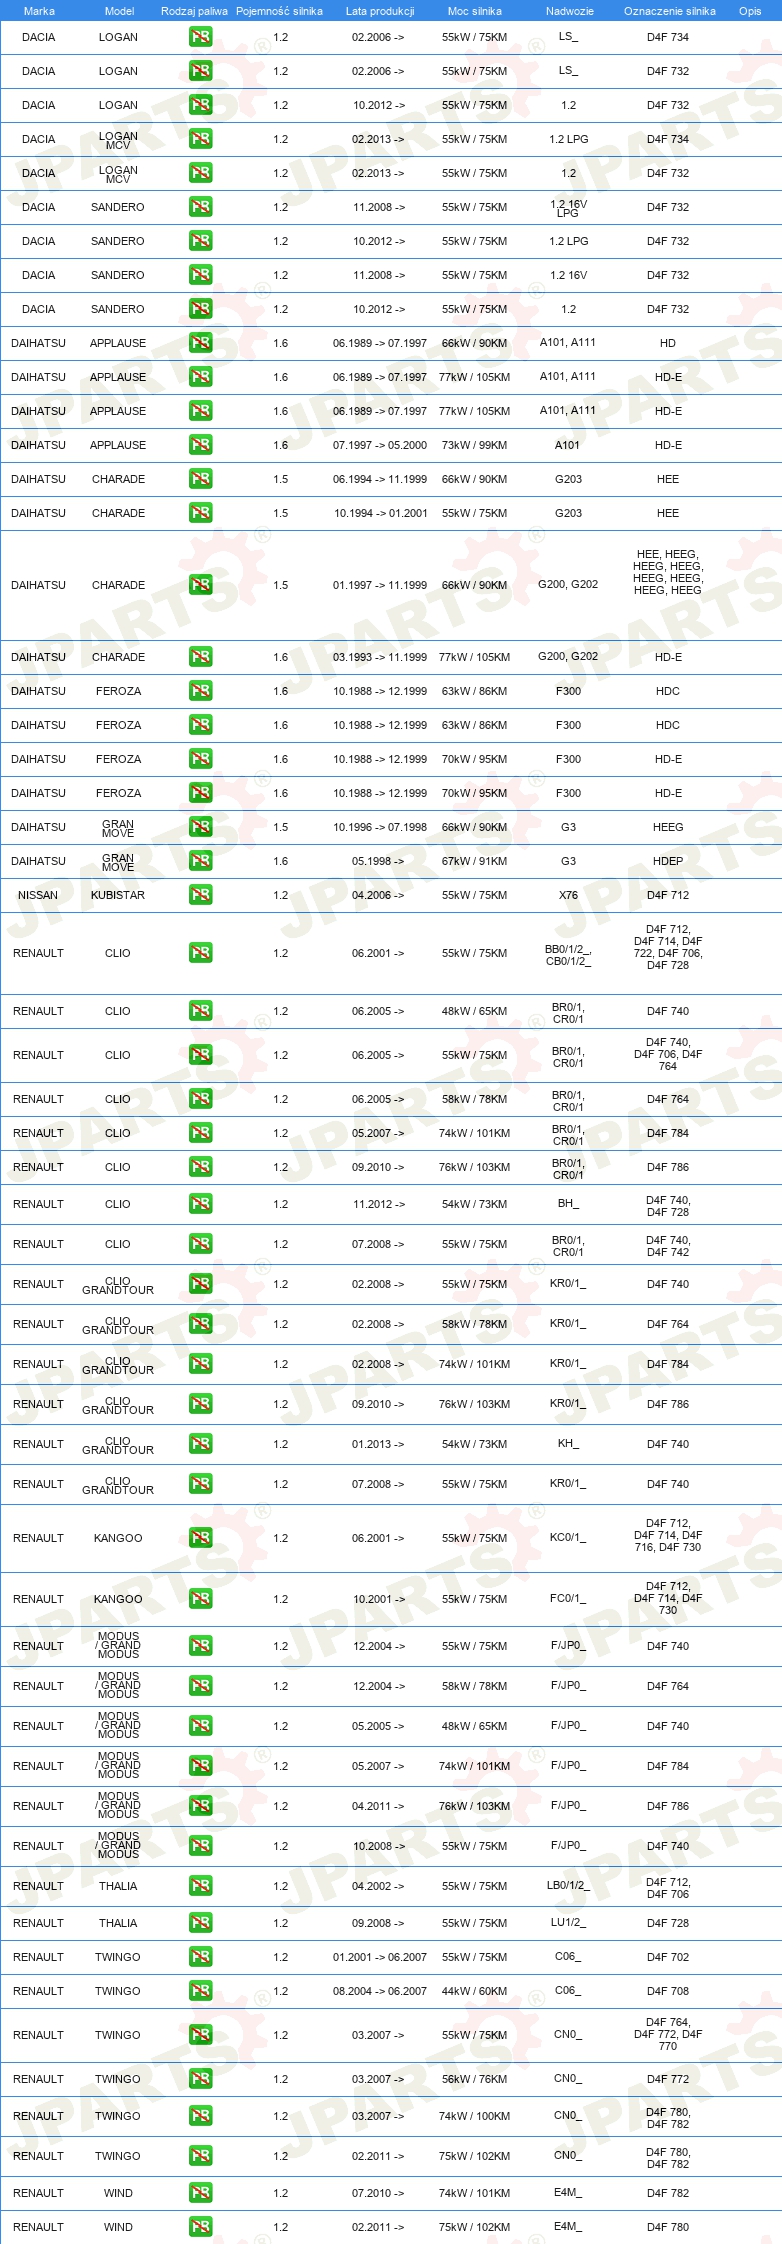Click the Model column header
Image resolution: width=782 pixels, height=2244 pixels.
coord(119,11)
